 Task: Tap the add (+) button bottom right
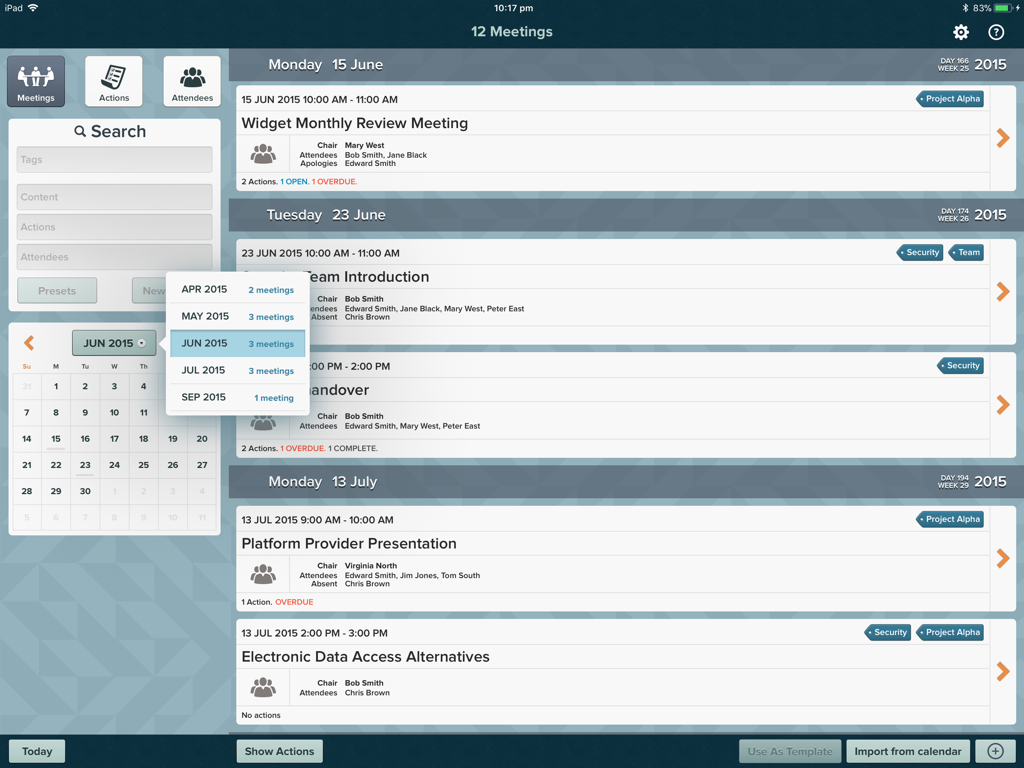click(995, 751)
